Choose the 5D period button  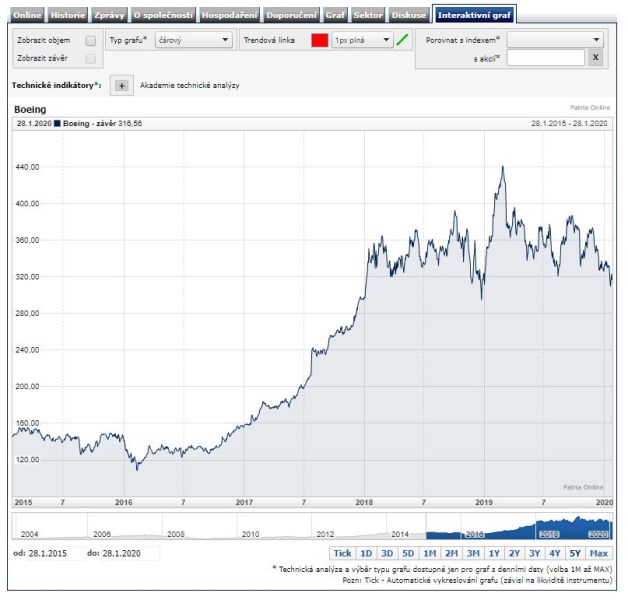coord(408,553)
